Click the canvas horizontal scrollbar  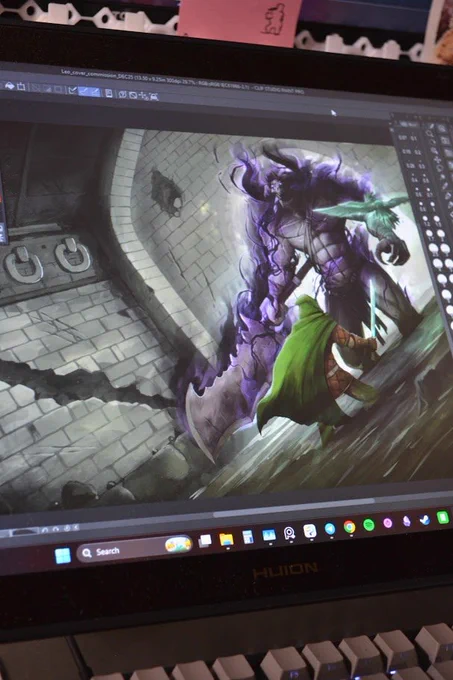pos(294,508)
